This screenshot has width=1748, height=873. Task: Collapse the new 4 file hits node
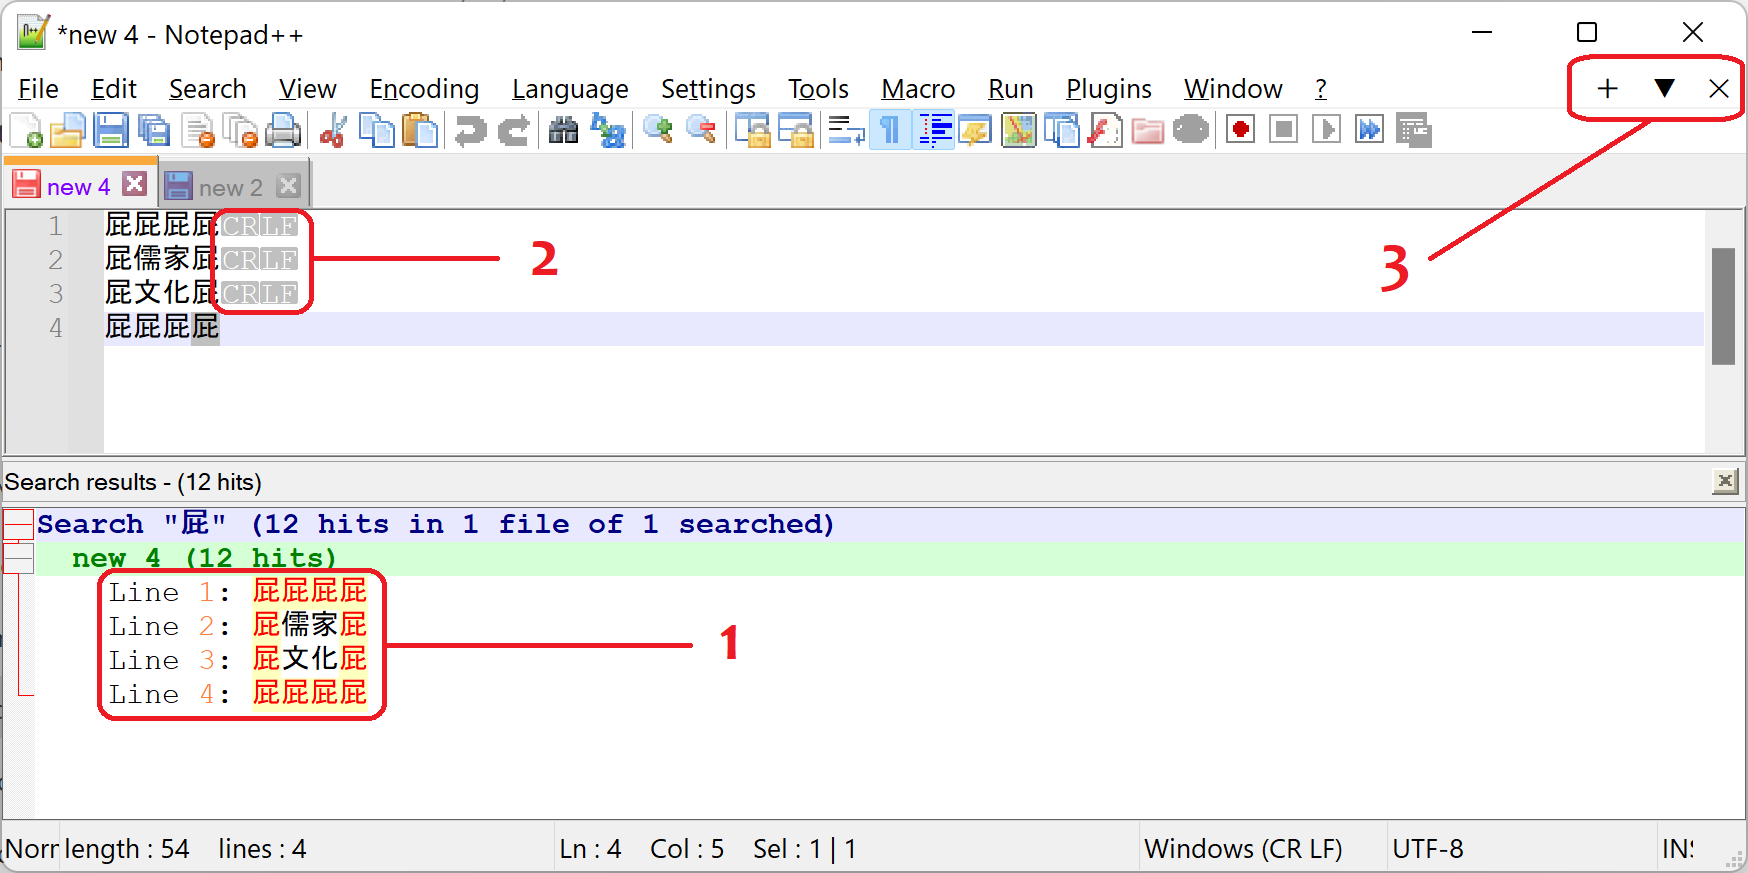coord(18,558)
